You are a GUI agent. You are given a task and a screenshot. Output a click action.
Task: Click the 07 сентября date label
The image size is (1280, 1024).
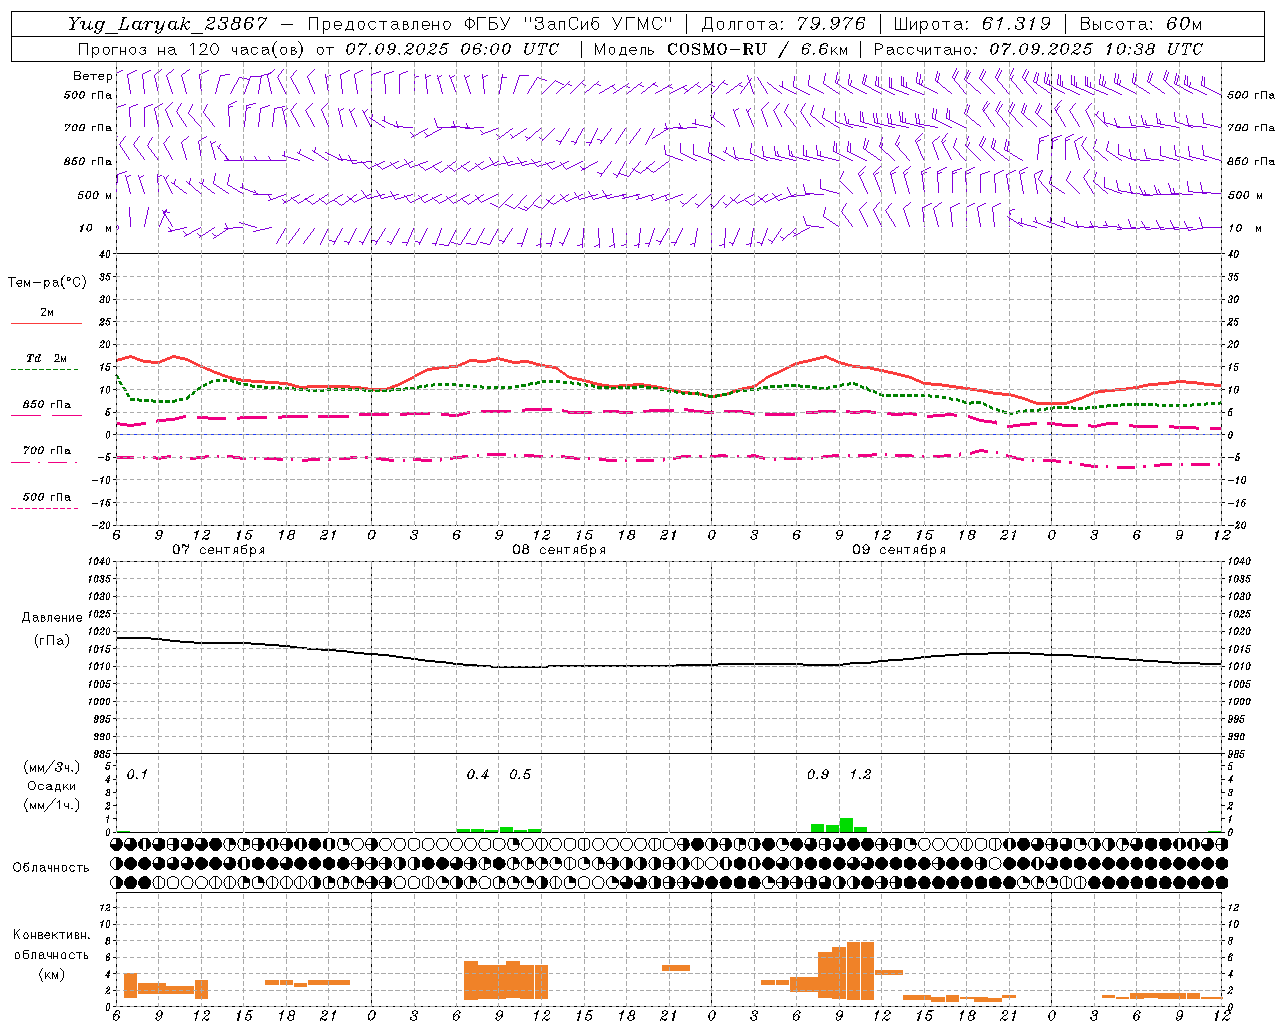(x=219, y=550)
